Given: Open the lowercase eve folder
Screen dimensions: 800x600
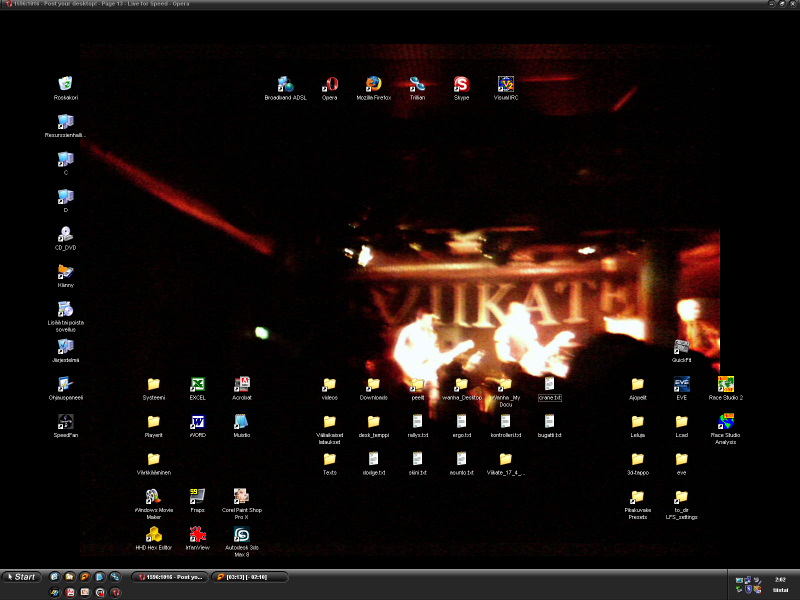Looking at the screenshot, I should click(x=682, y=463).
